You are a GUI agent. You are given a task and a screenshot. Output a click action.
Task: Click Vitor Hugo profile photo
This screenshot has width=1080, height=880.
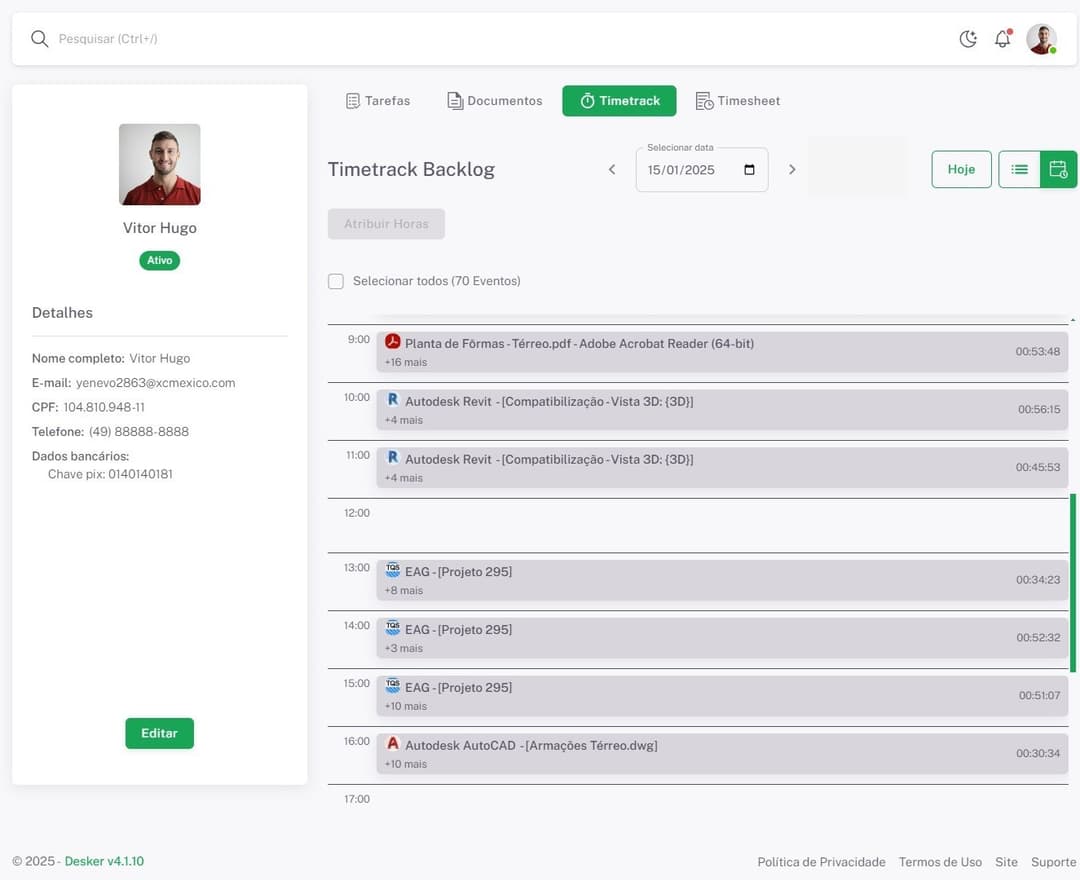pyautogui.click(x=160, y=165)
